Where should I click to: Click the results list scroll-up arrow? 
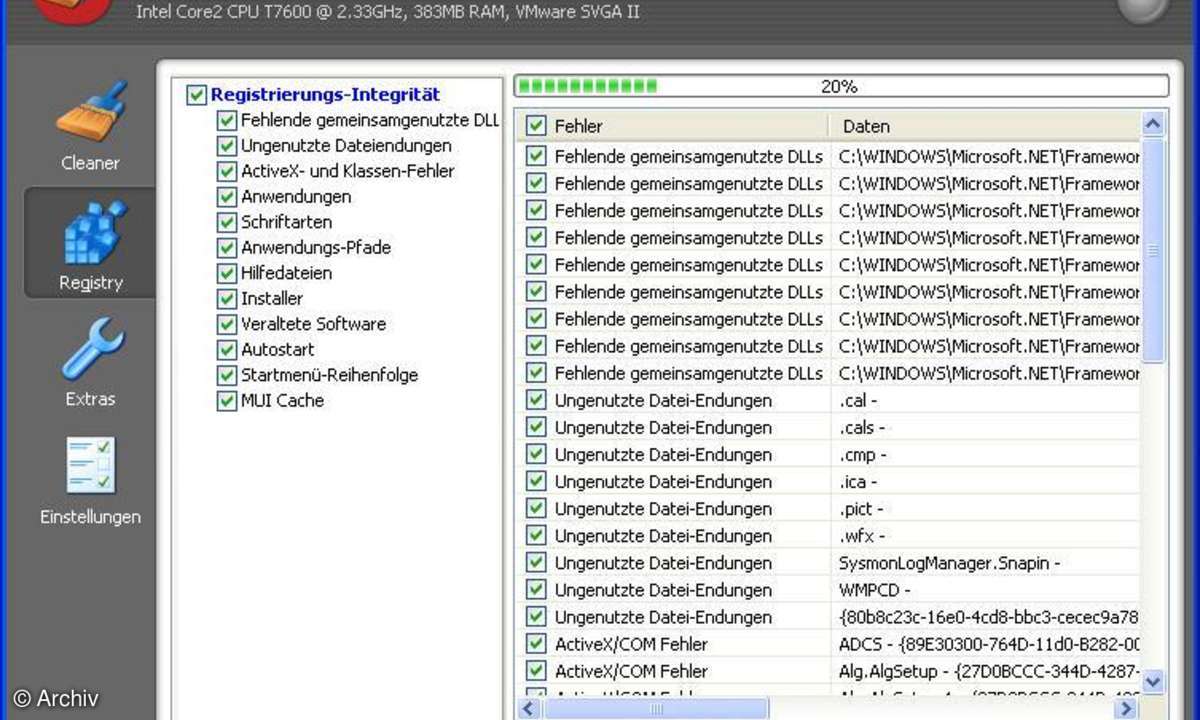[1153, 125]
